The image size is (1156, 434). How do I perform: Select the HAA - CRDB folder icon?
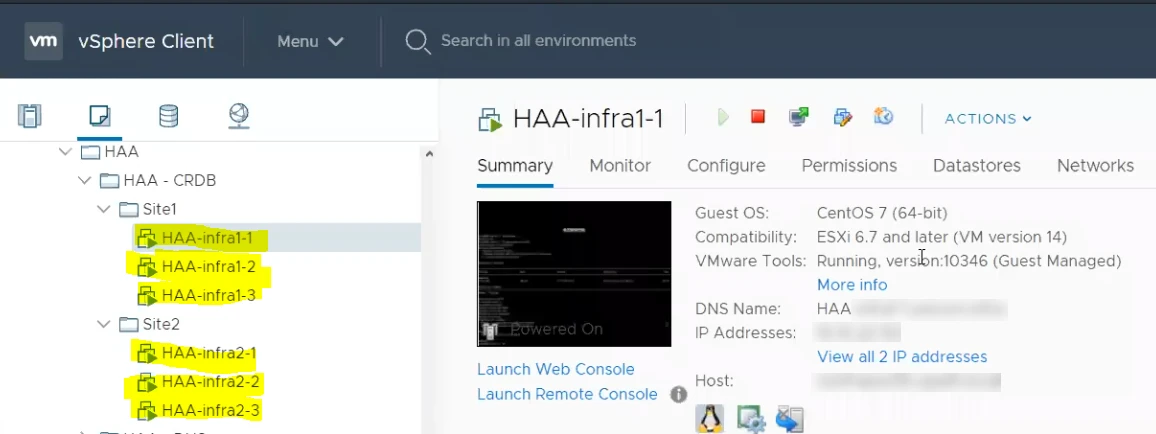click(109, 181)
